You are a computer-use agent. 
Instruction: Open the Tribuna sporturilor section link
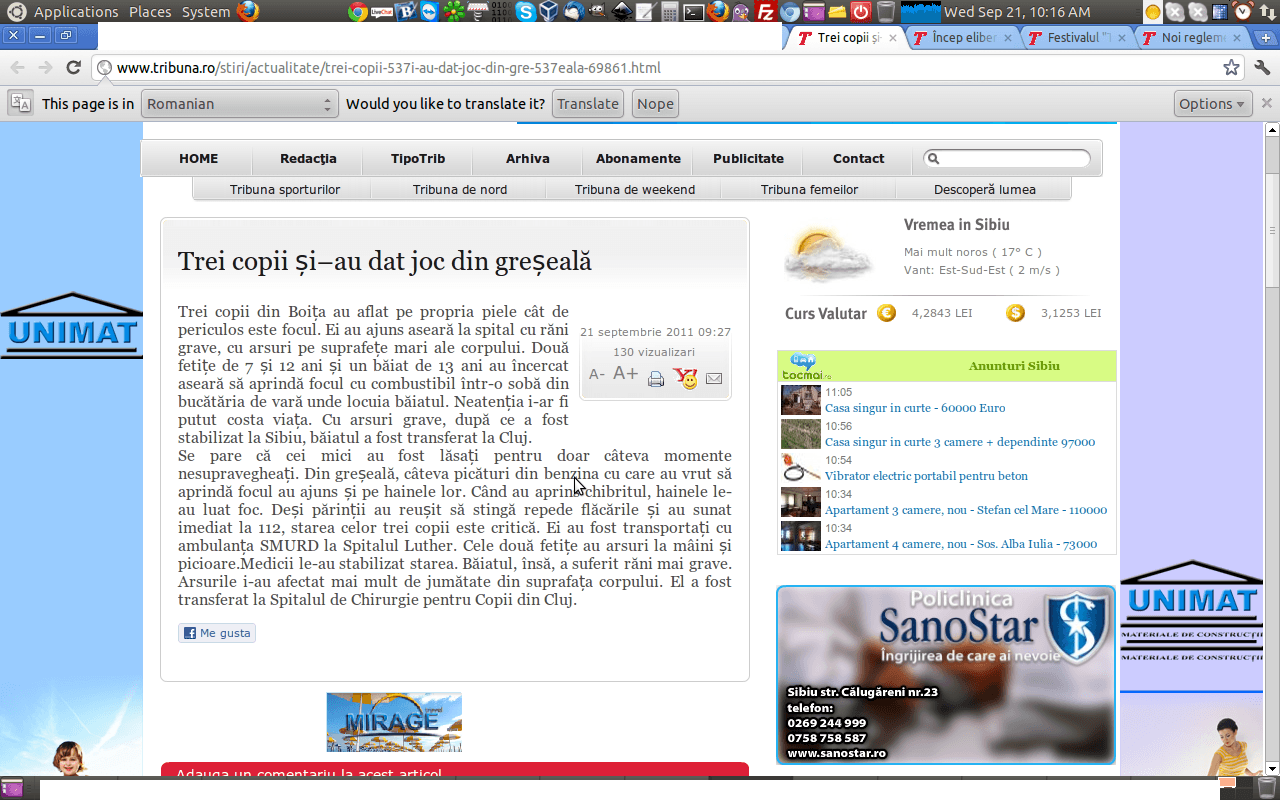coord(285,189)
